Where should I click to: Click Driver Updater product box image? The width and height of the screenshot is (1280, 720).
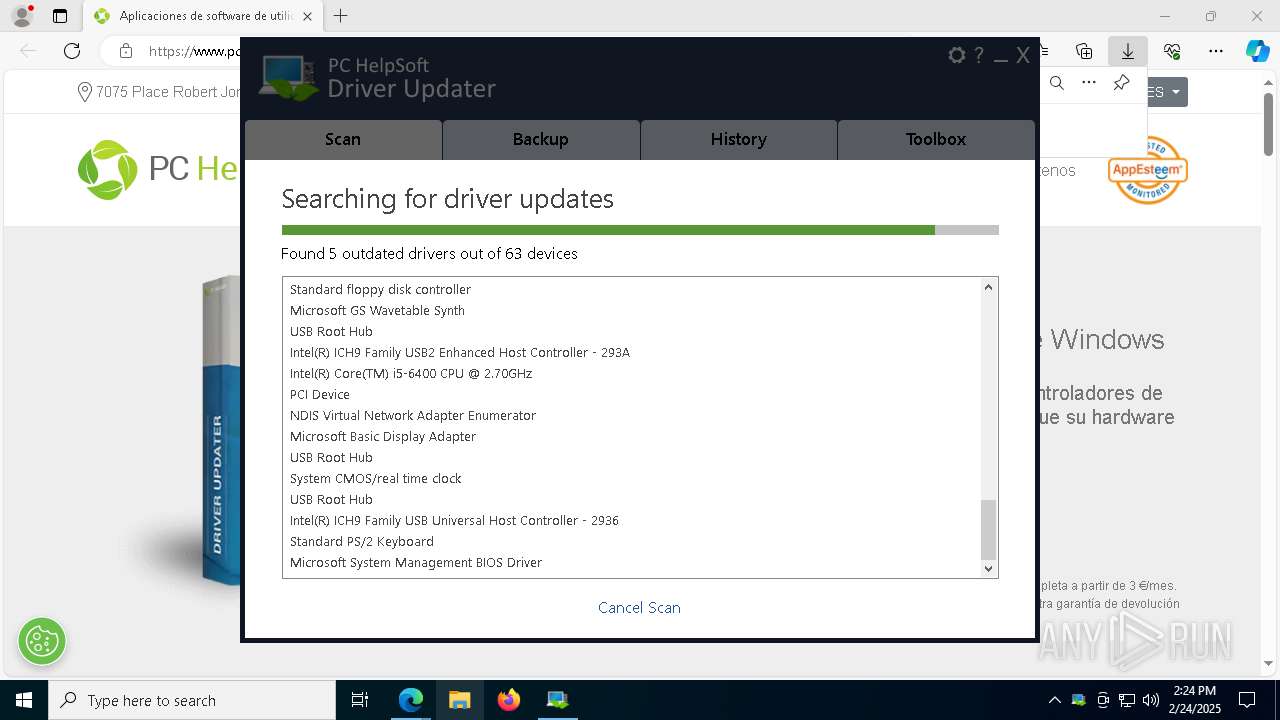[222, 430]
